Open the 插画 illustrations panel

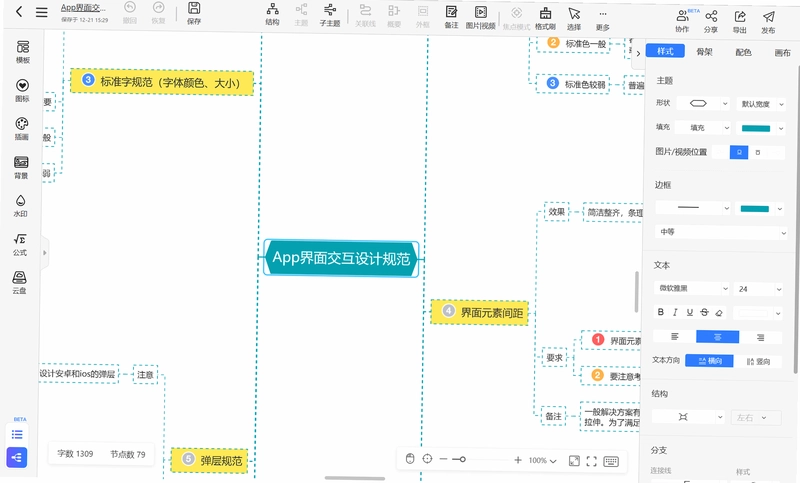[x=21, y=129]
